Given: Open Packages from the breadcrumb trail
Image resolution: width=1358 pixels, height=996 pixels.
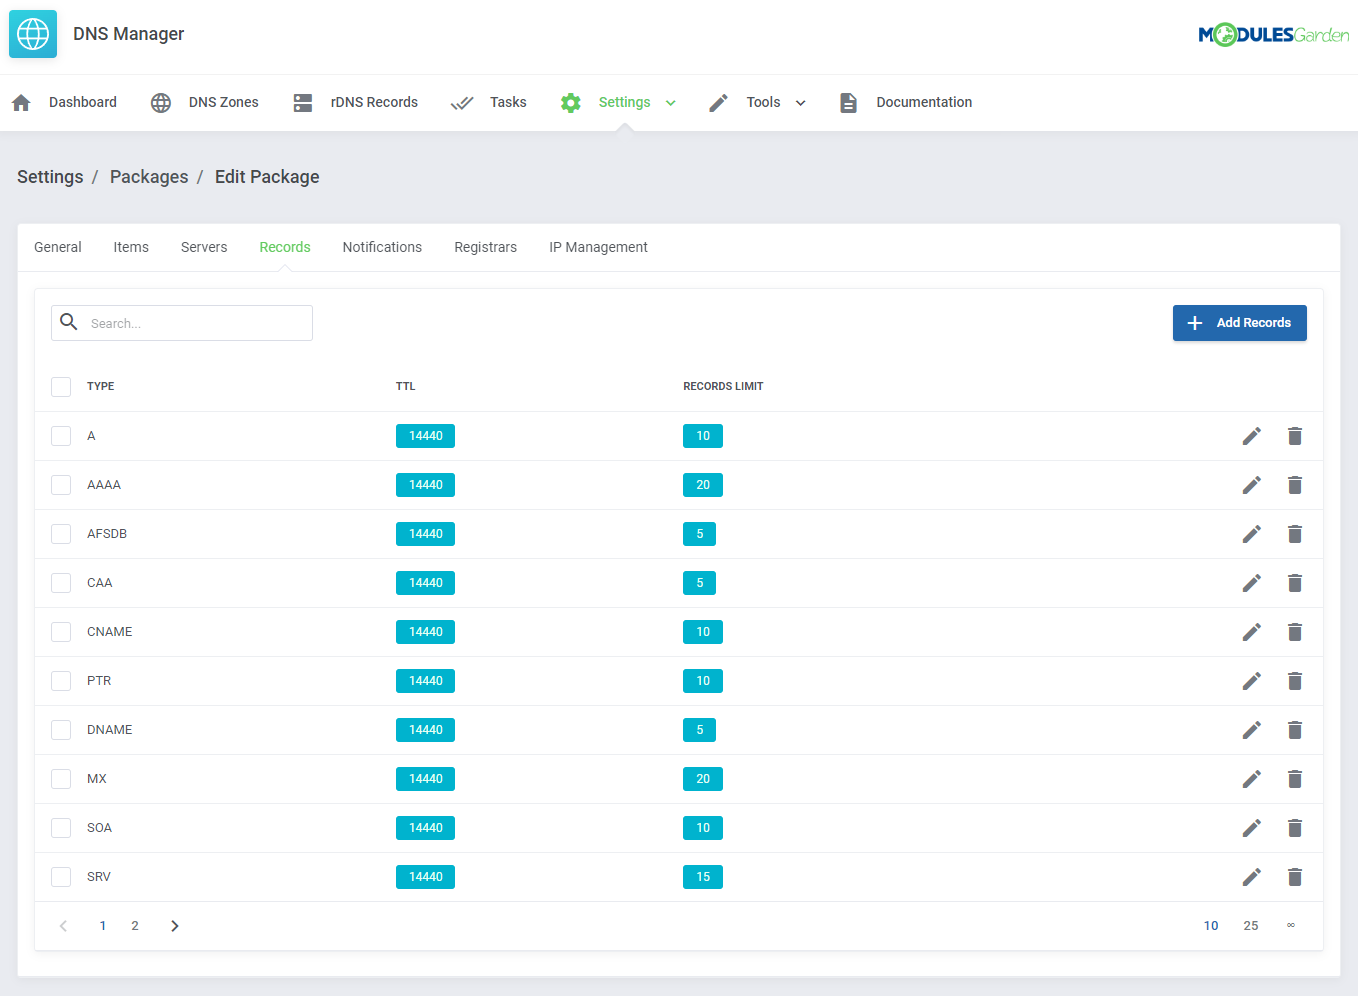Looking at the screenshot, I should [149, 177].
